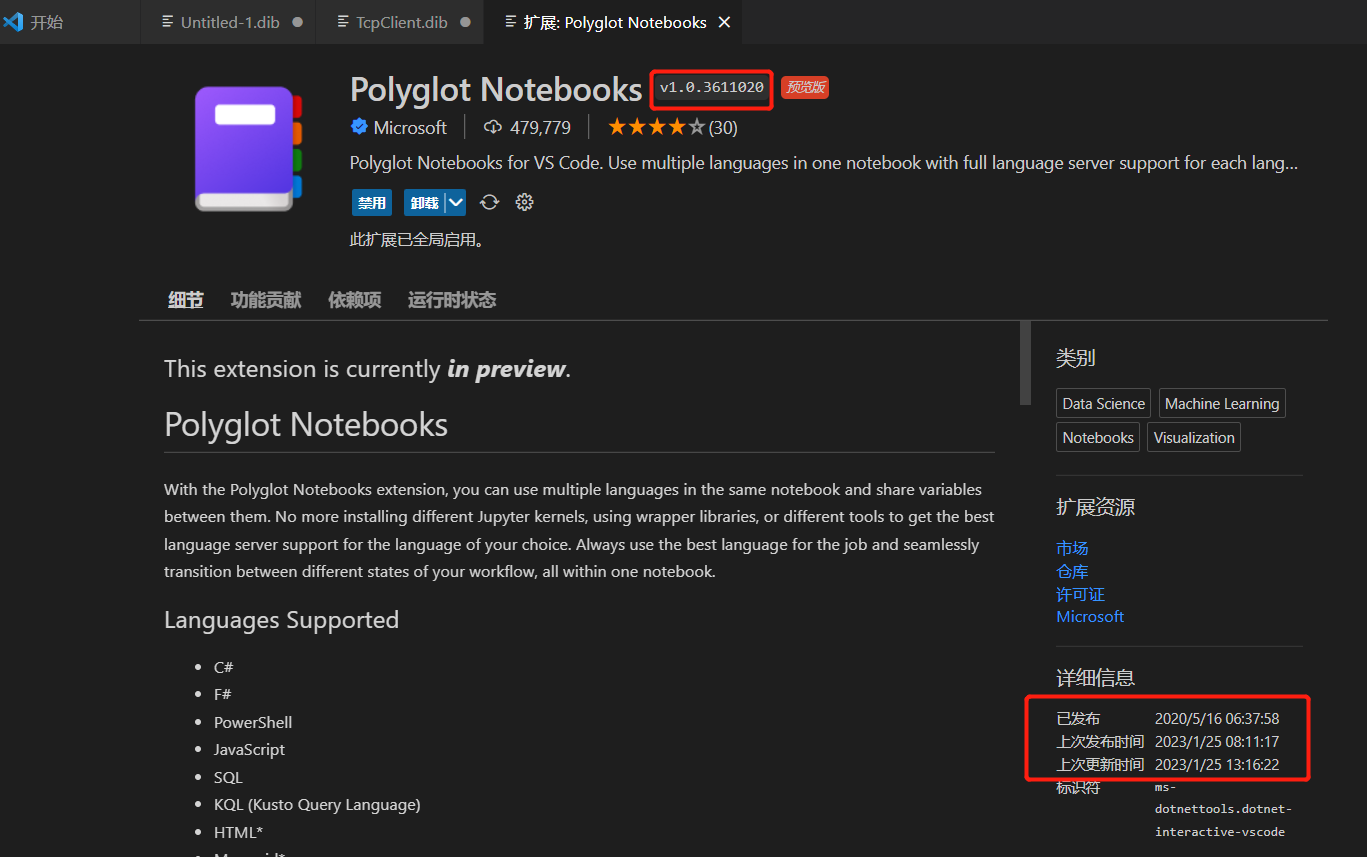
Task: Click the VS Code logo in top-left corner
Action: tap(12, 21)
